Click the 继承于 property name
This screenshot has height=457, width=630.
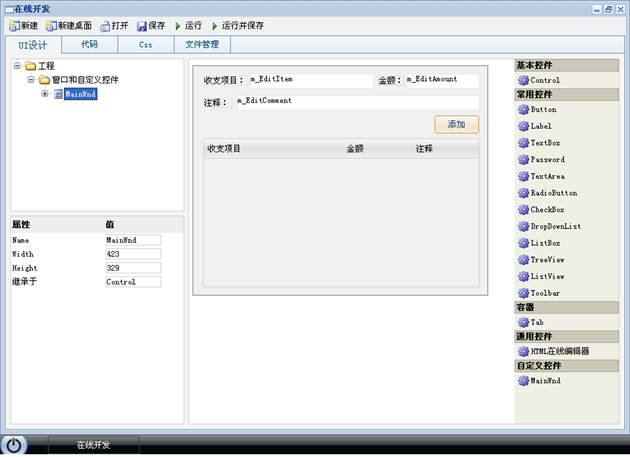25,282
